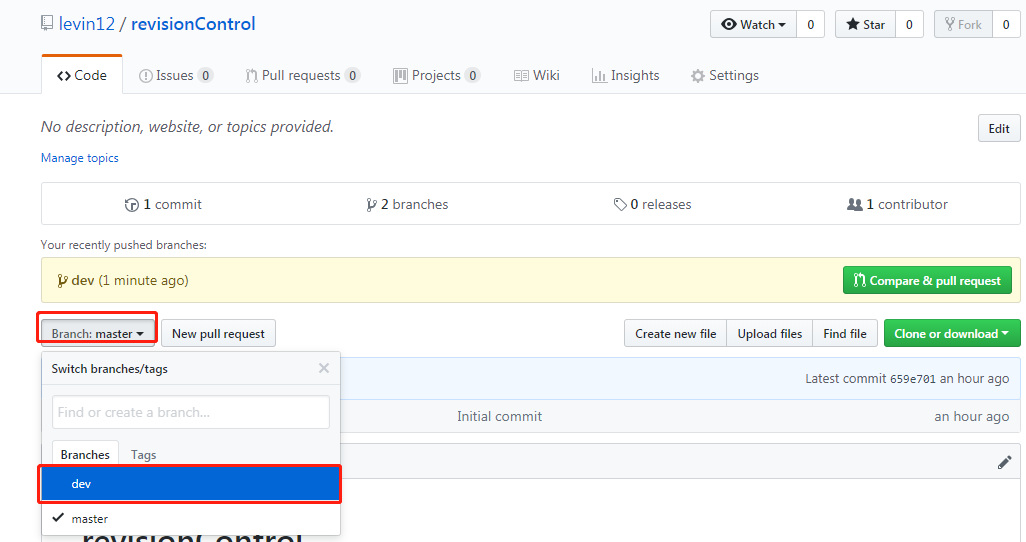Click the Settings gear icon
The height and width of the screenshot is (542, 1026).
coord(698,76)
